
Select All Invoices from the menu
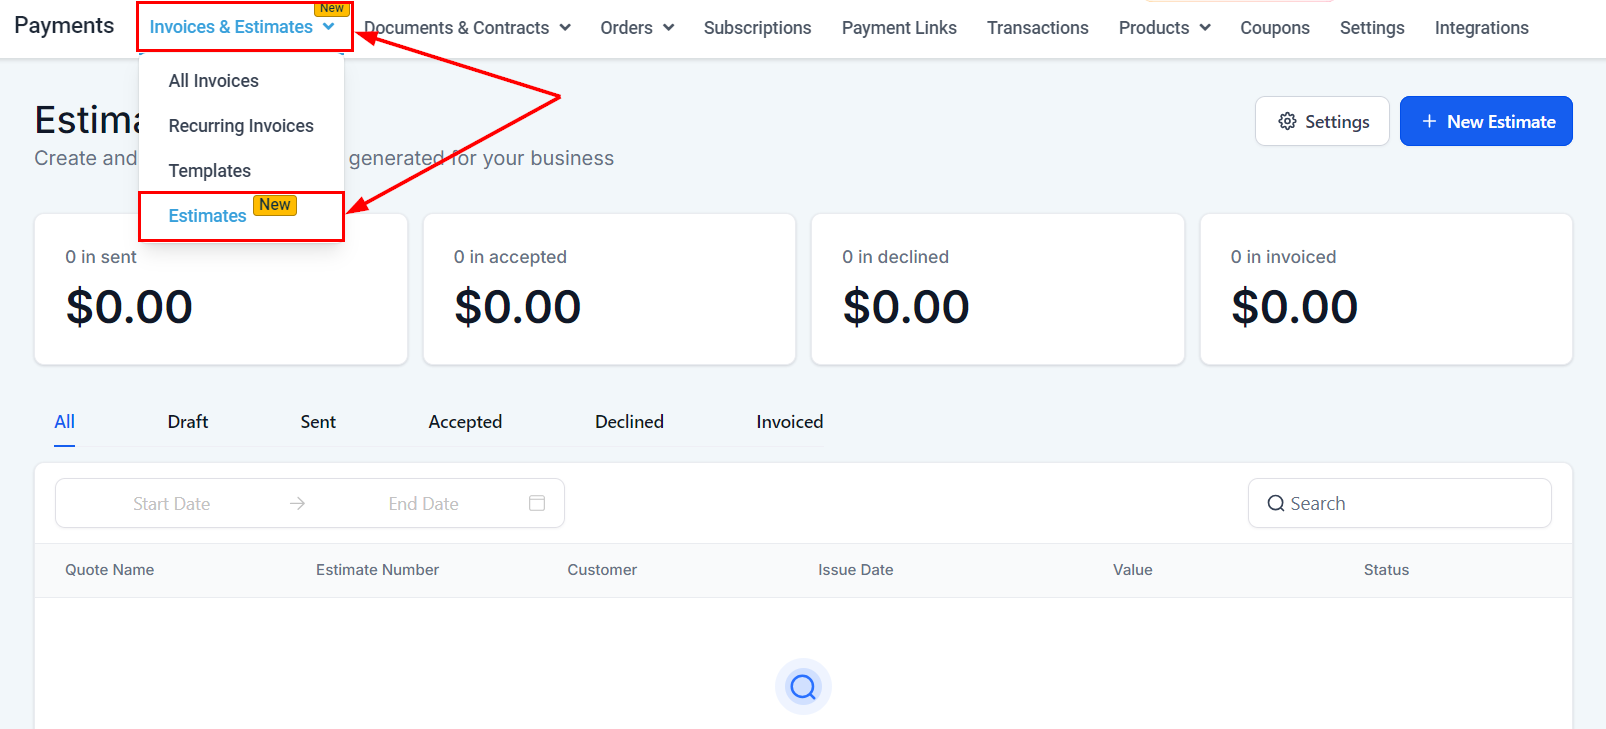[x=213, y=81]
